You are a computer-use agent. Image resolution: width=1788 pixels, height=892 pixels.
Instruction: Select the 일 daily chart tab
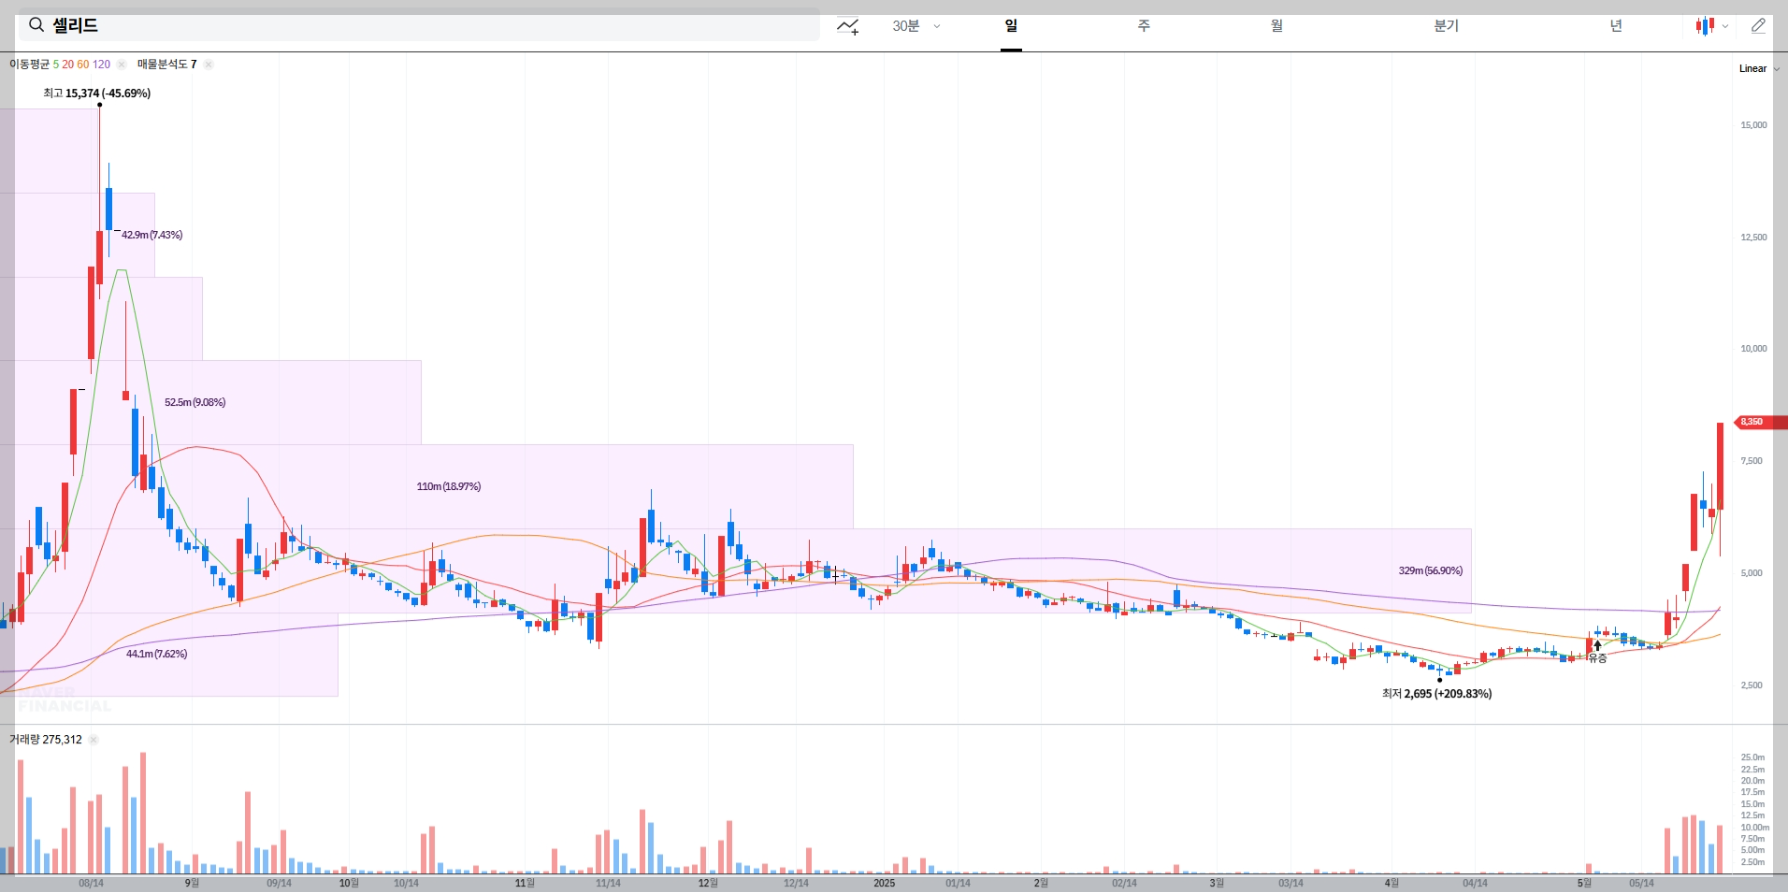pos(1011,26)
